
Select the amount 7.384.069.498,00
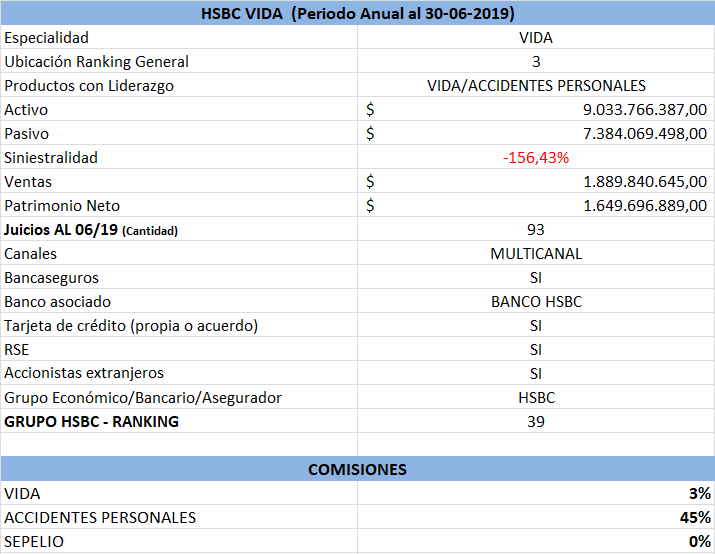[x=645, y=134]
